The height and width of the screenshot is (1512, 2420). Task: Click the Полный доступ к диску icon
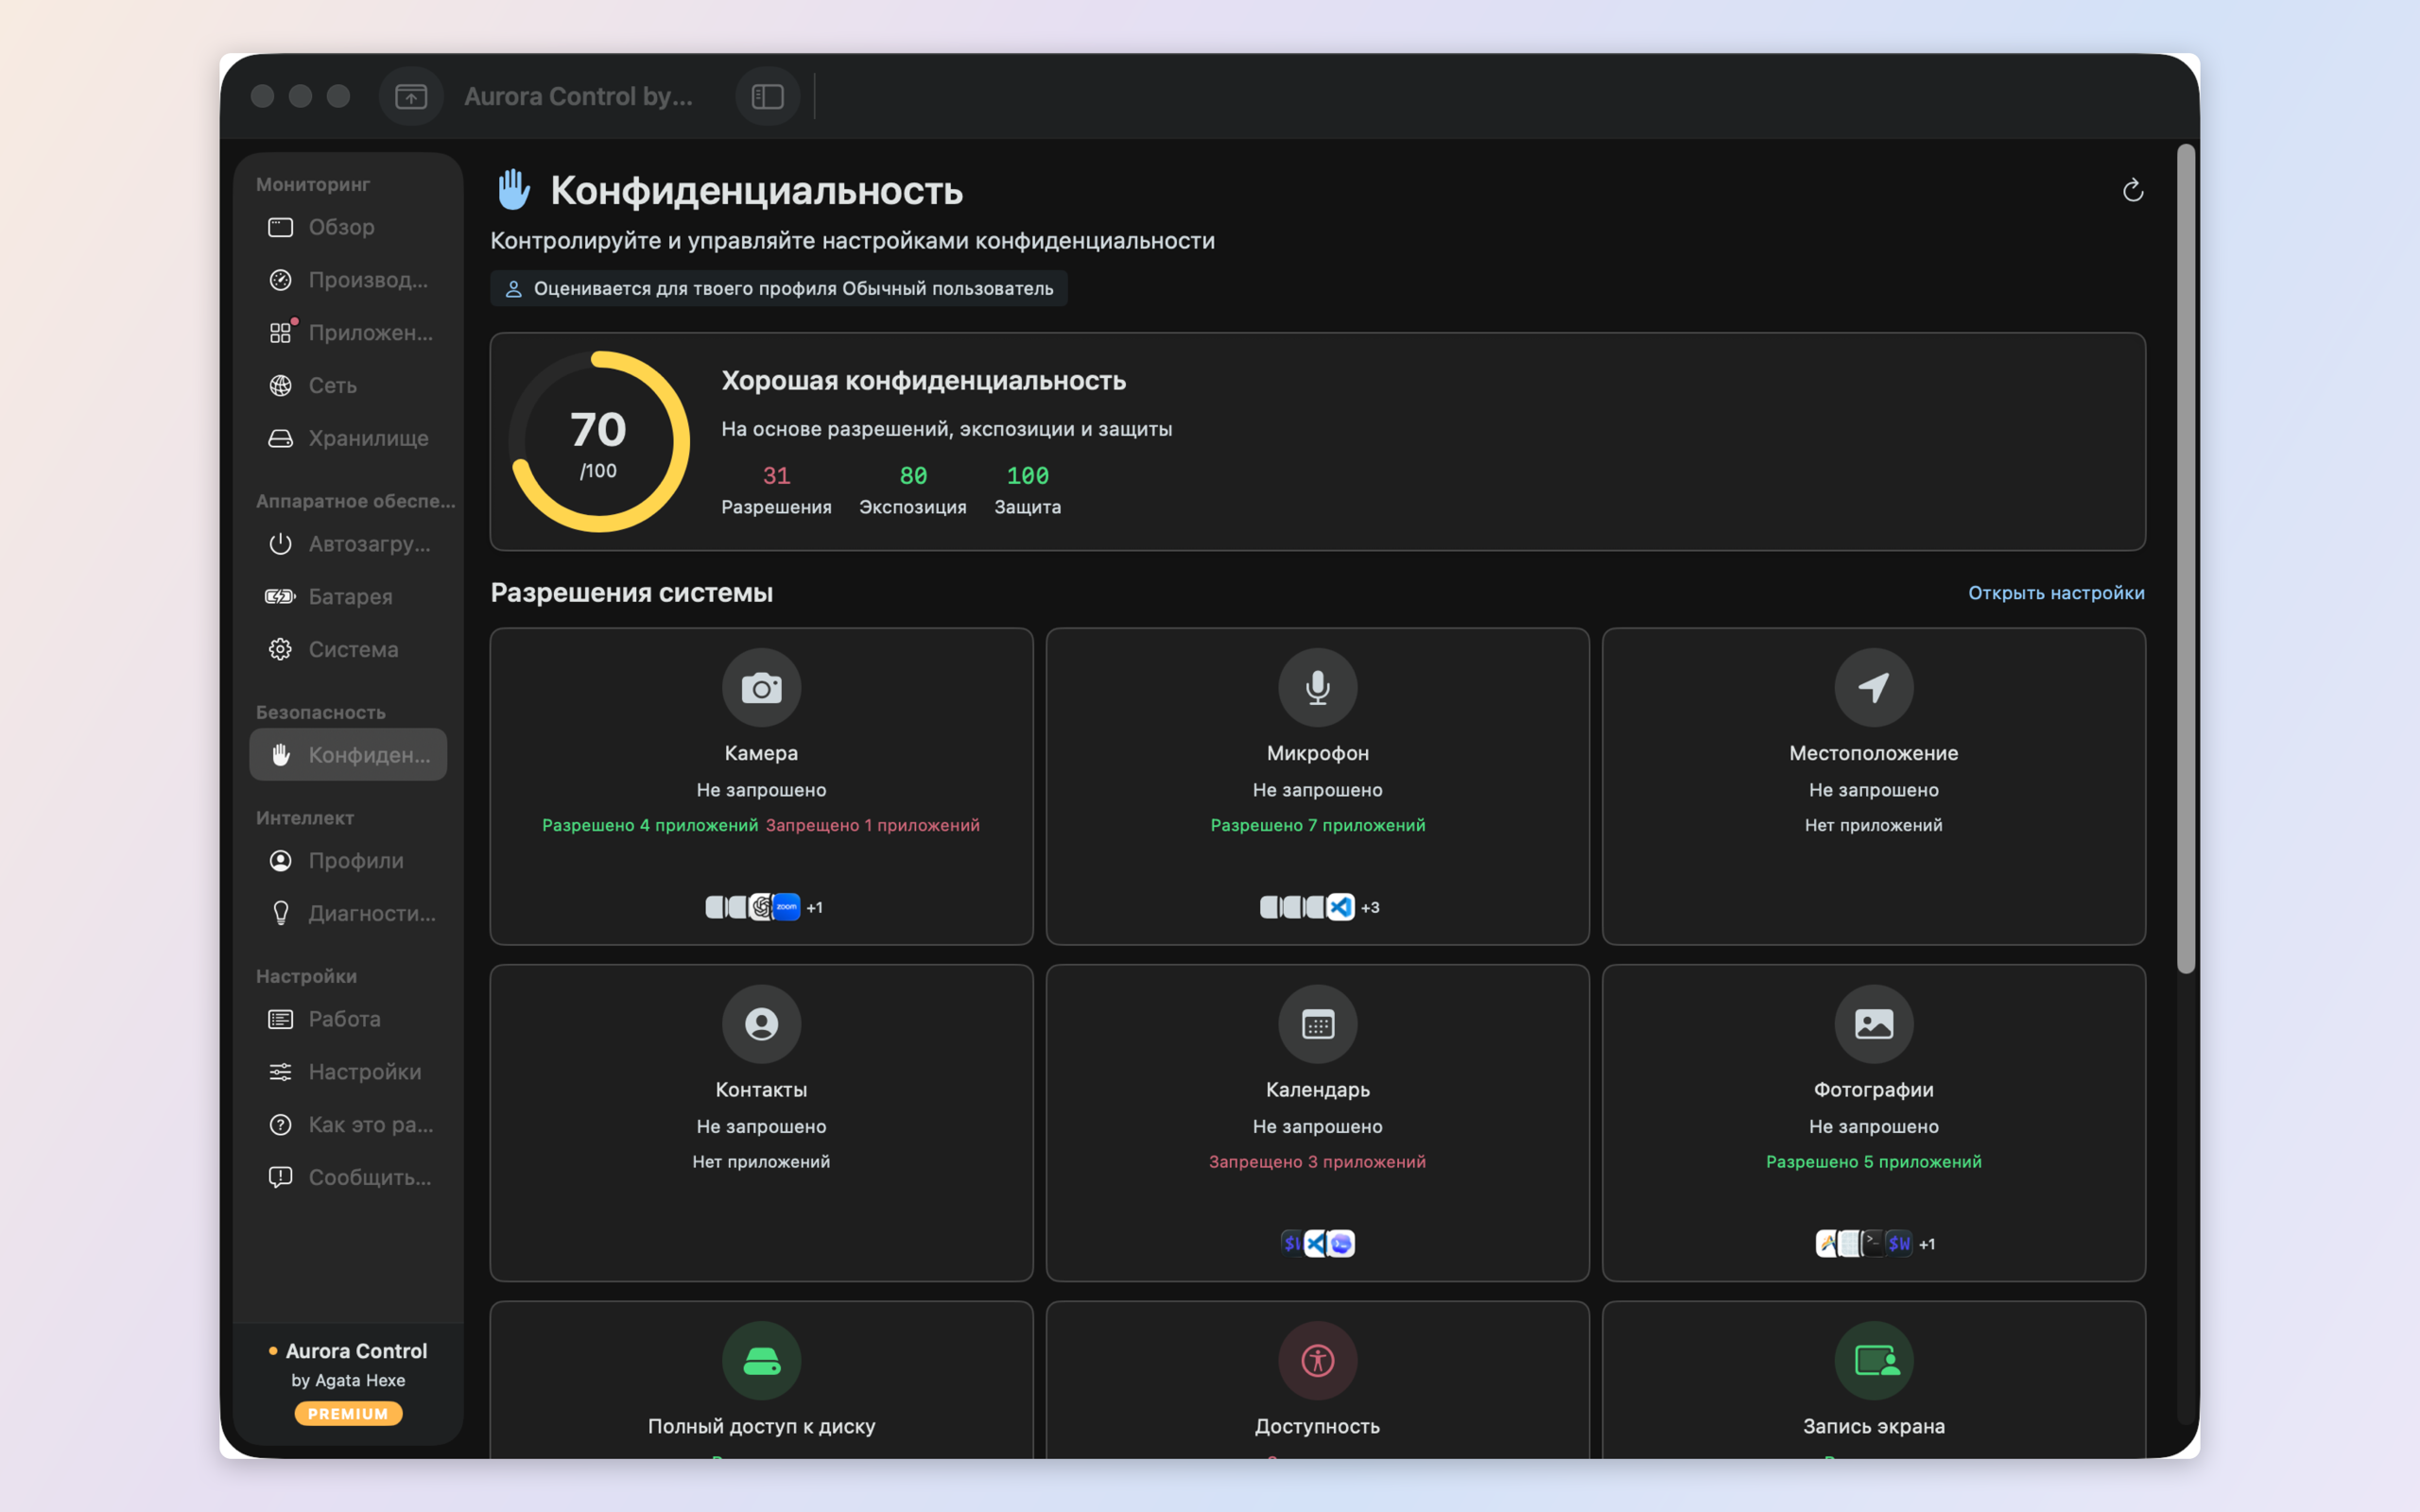[761, 1361]
